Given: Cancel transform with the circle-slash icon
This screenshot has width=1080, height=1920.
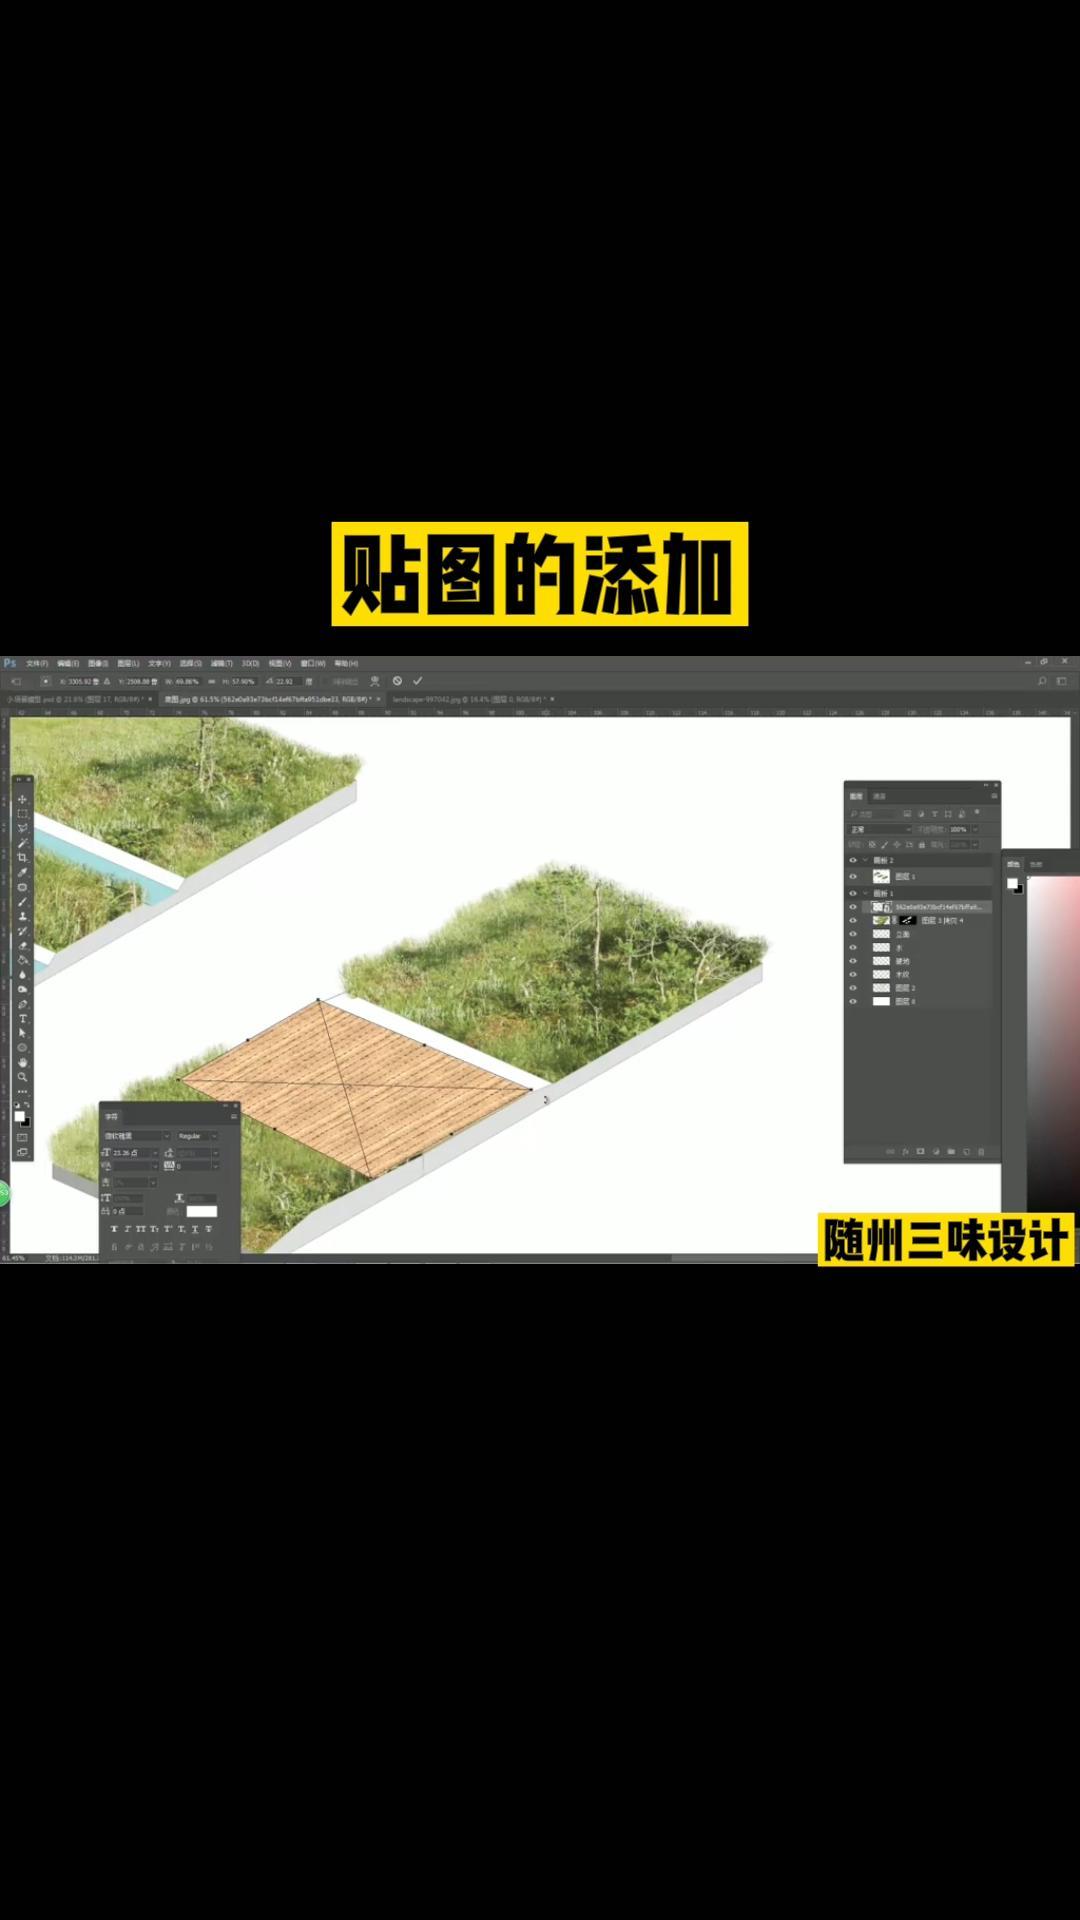Looking at the screenshot, I should point(397,681).
